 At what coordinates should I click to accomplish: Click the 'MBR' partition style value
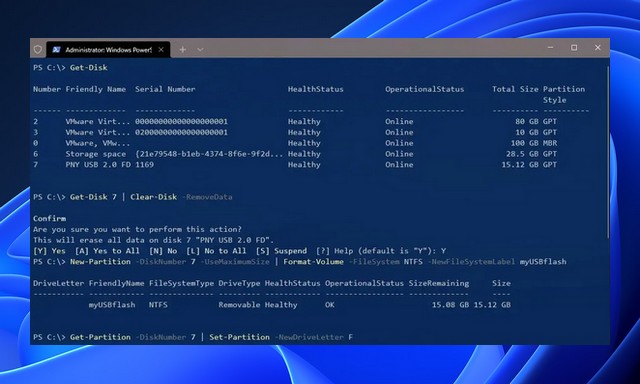tap(550, 143)
